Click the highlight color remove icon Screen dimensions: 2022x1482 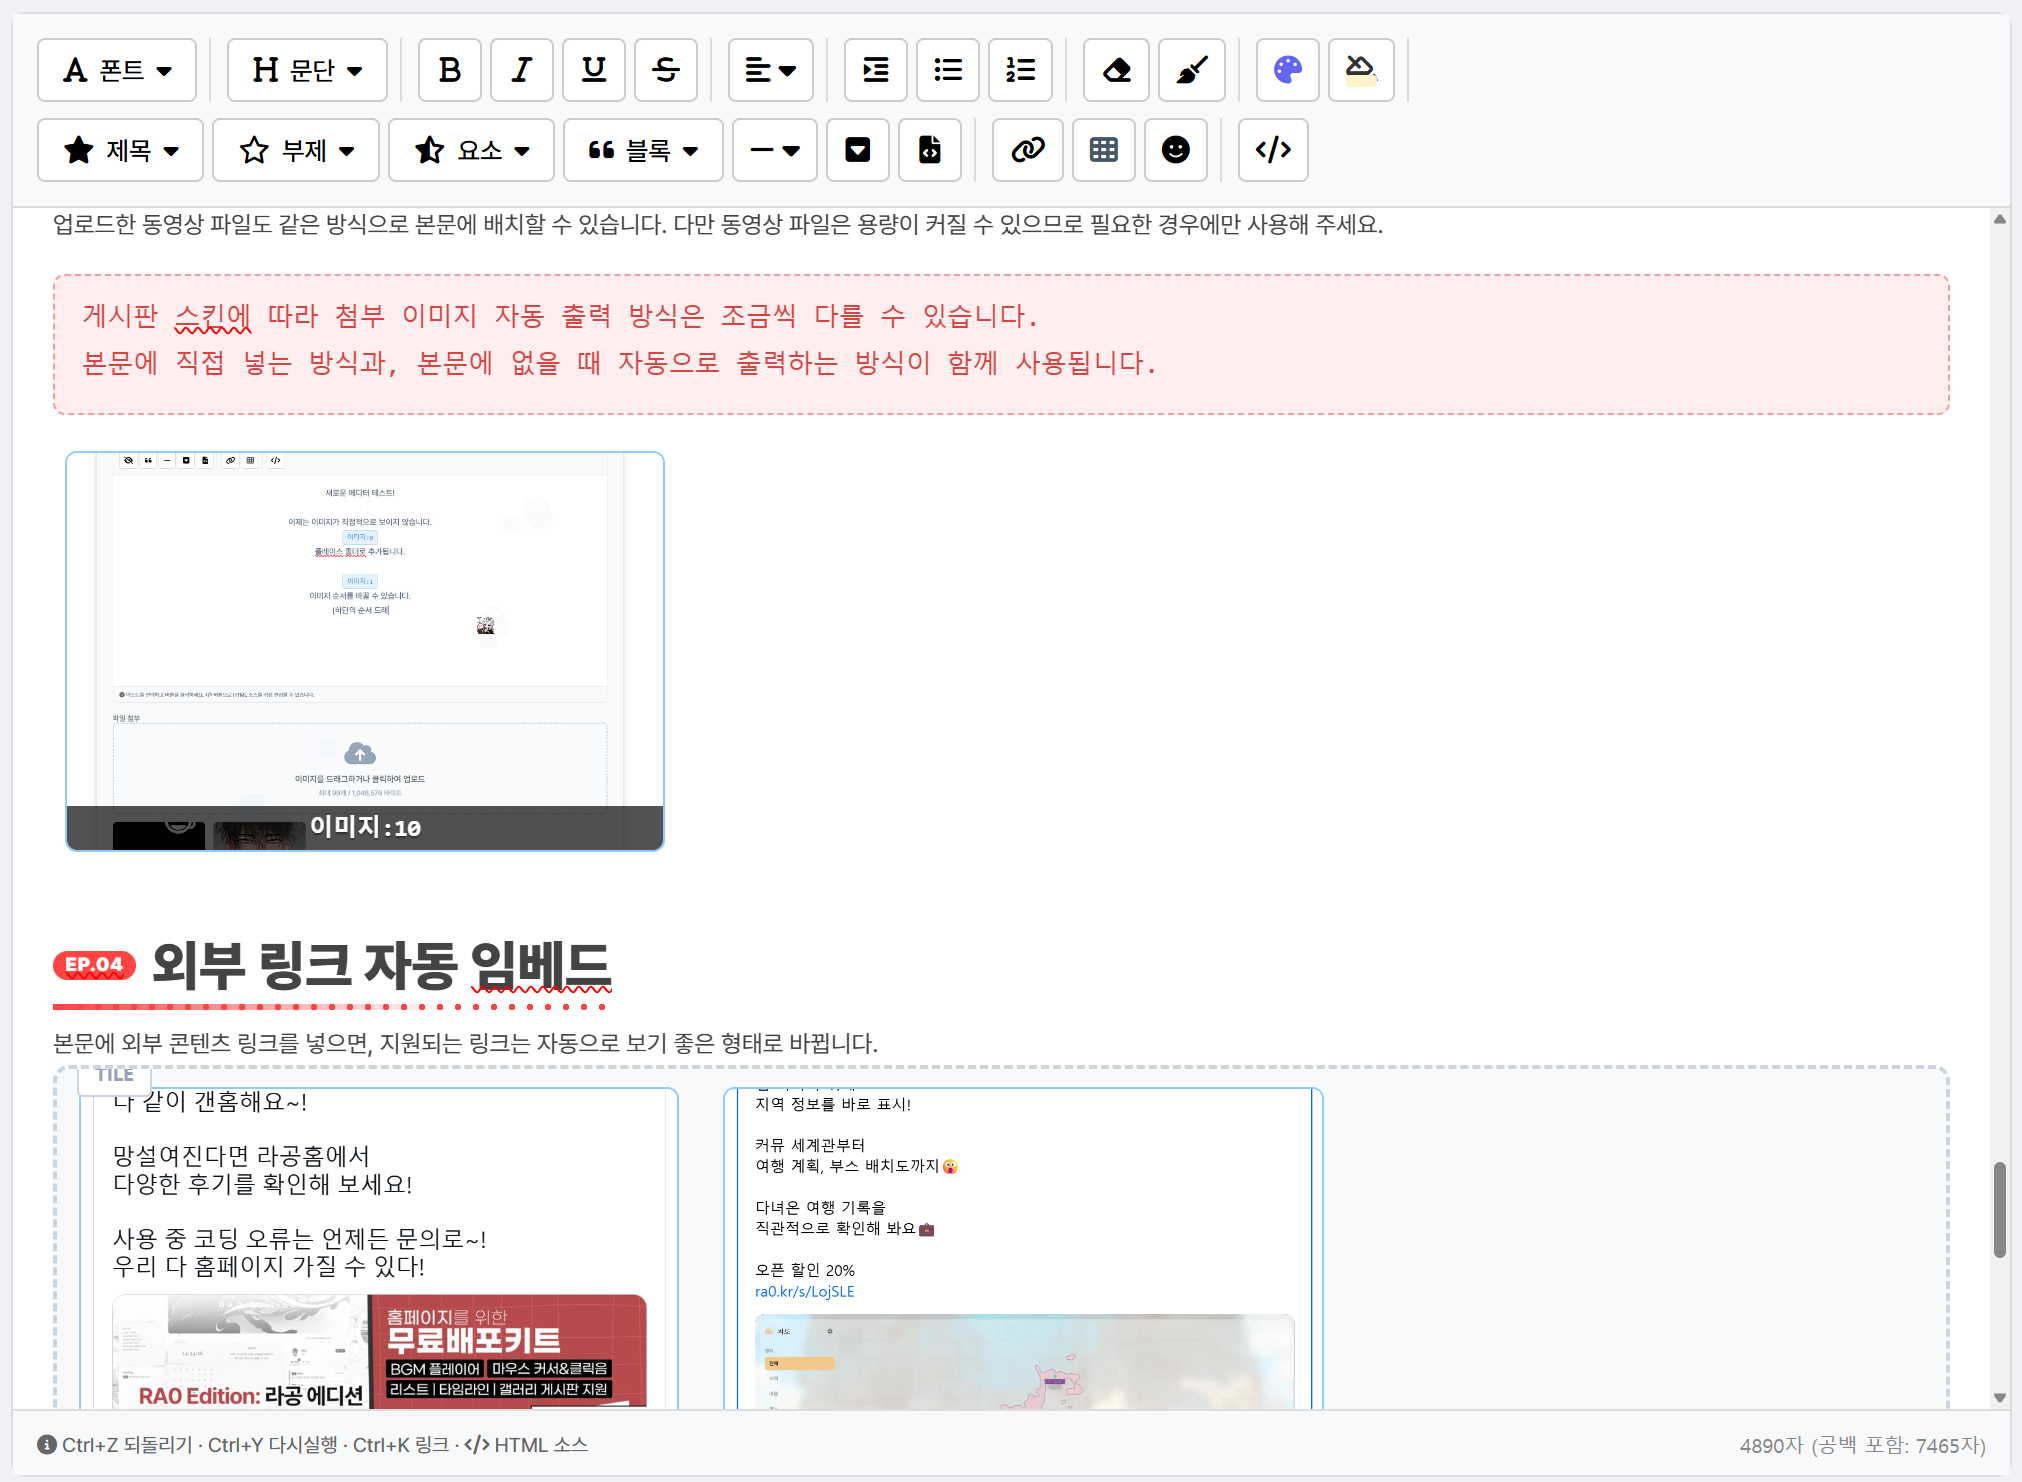coord(1361,70)
